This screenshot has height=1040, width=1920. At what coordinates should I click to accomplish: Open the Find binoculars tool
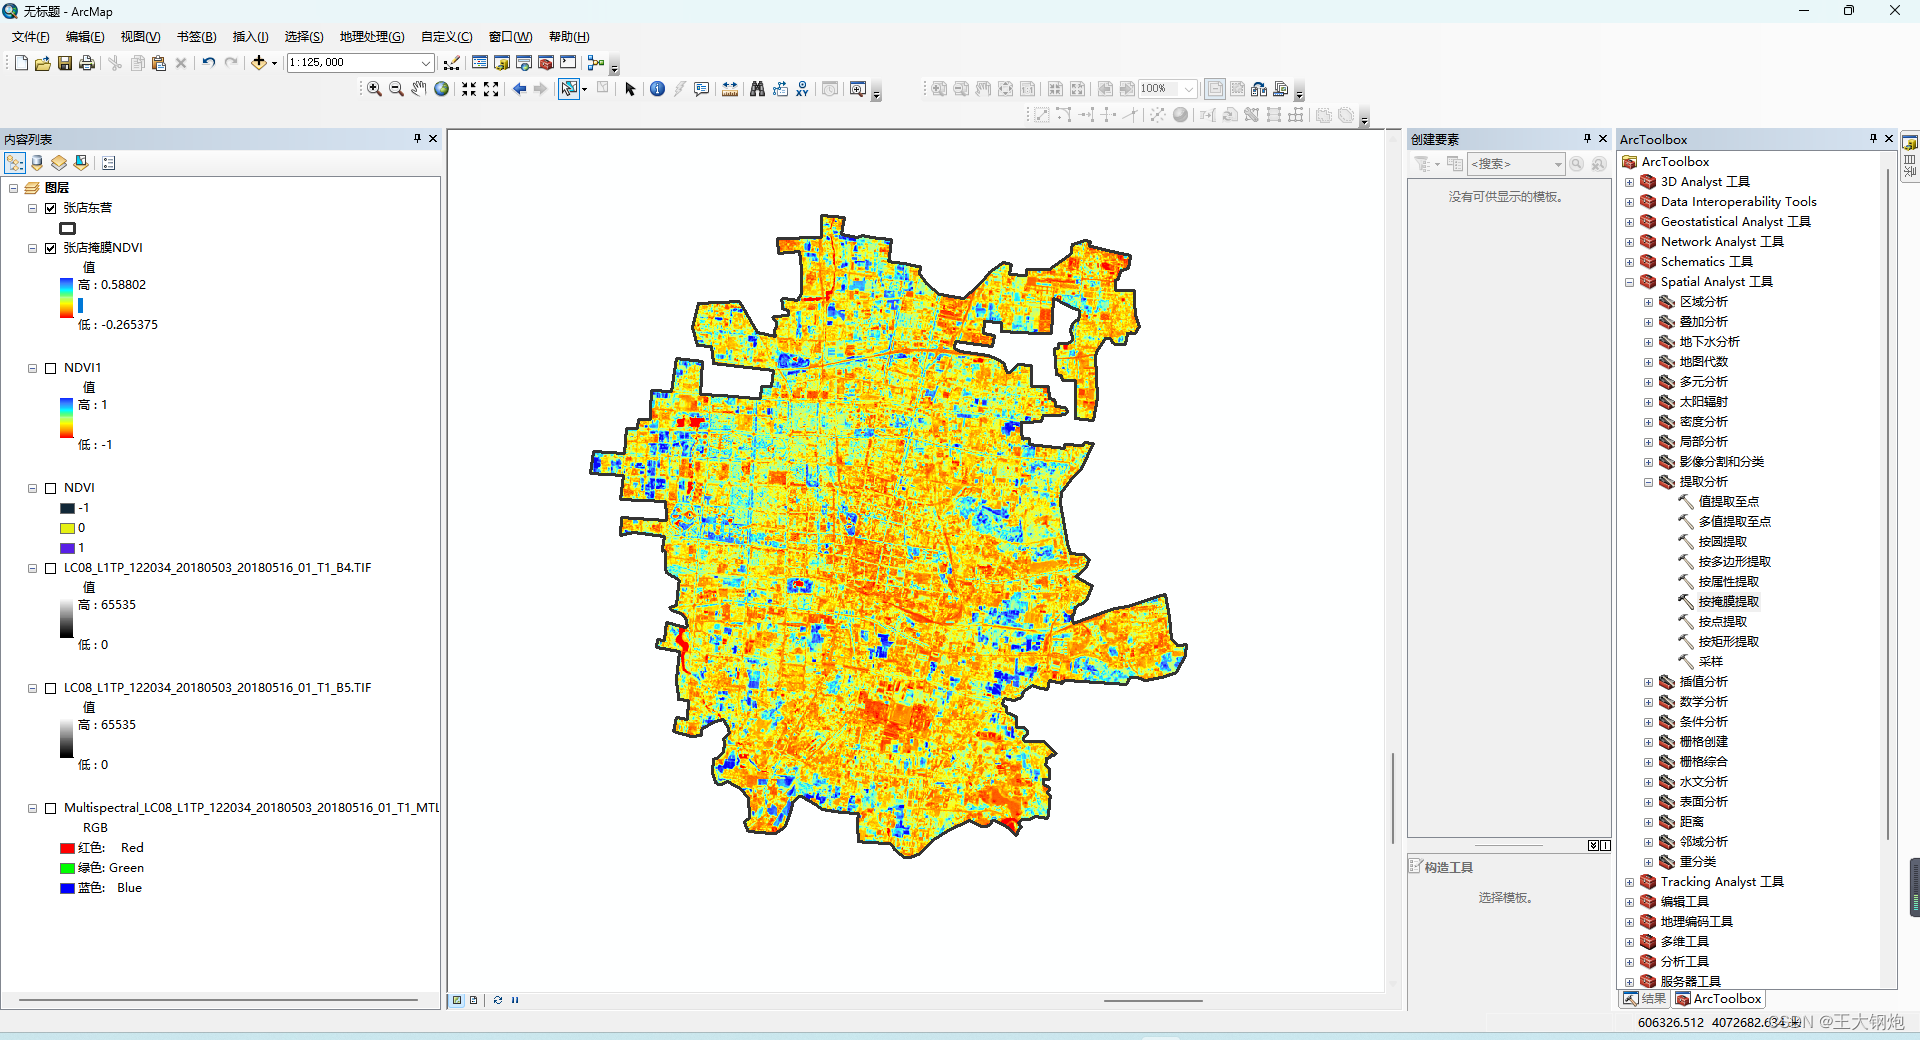(x=757, y=89)
